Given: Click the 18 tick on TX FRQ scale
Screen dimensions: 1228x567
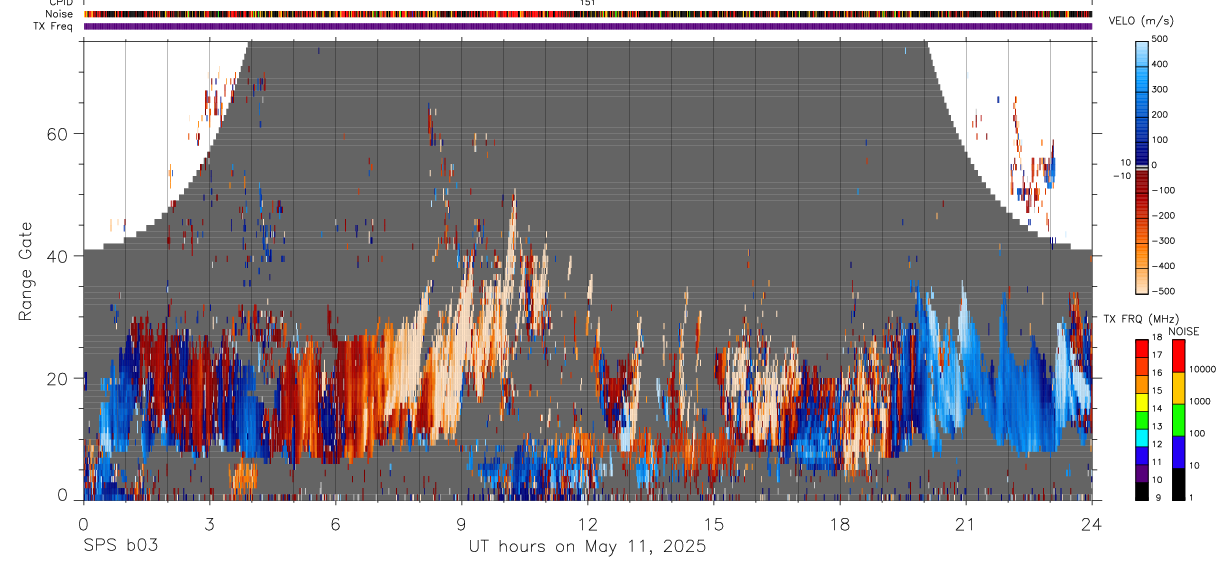Looking at the screenshot, I should tap(1159, 338).
